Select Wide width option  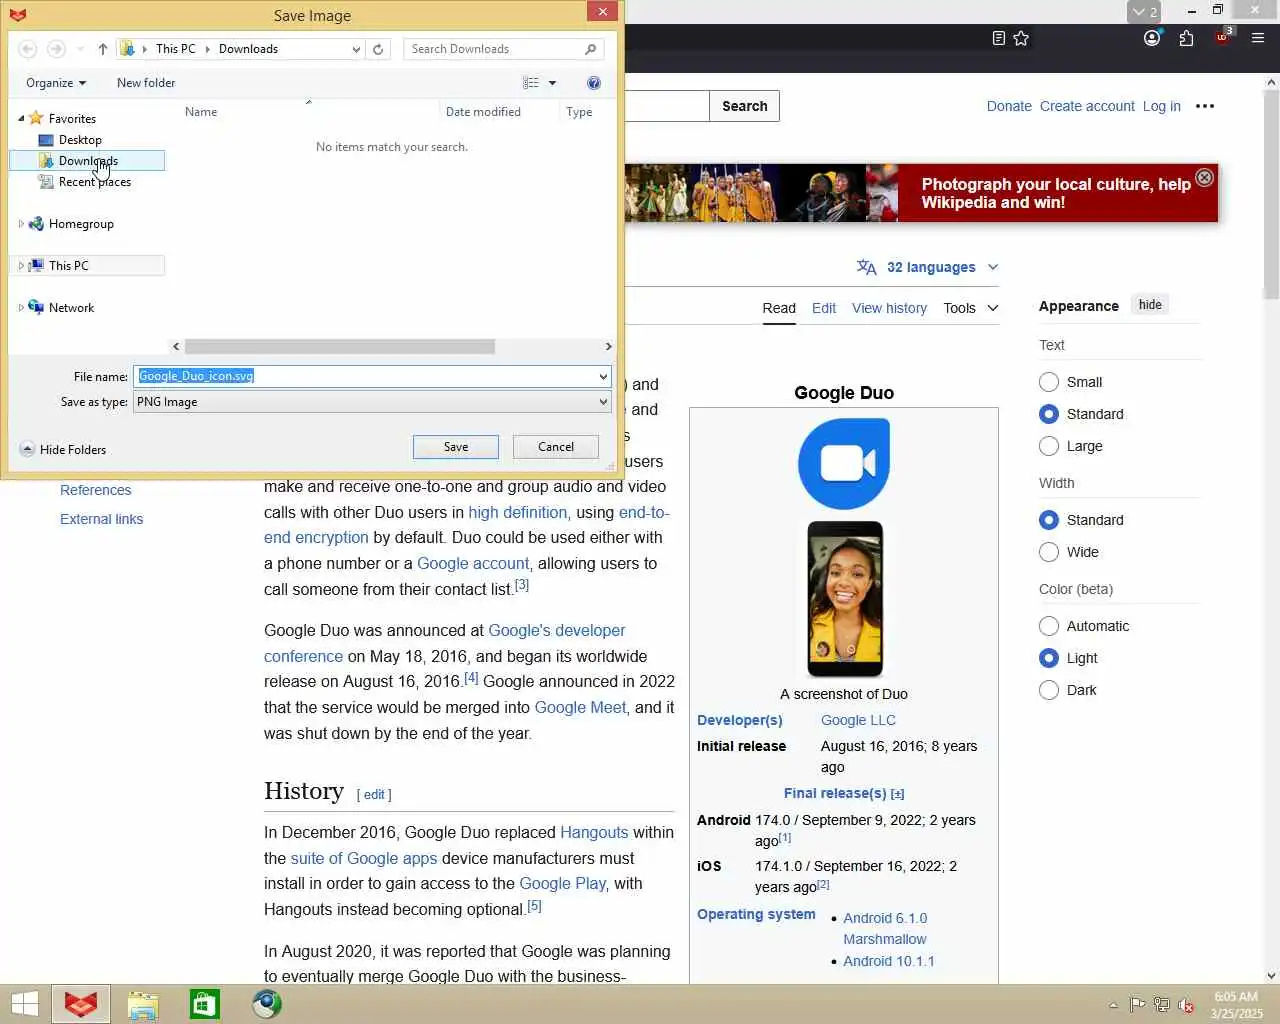point(1049,552)
